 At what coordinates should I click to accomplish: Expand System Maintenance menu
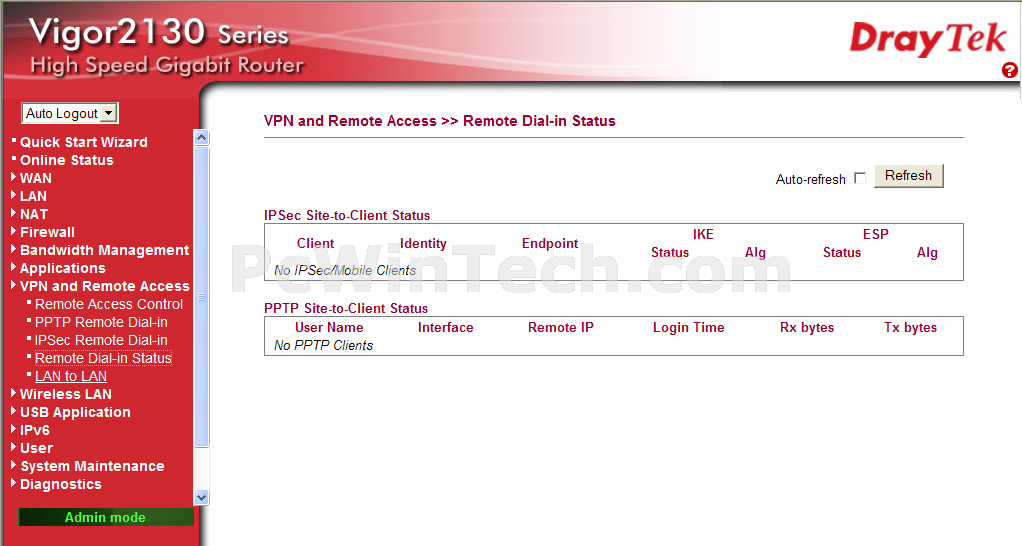[x=92, y=467]
